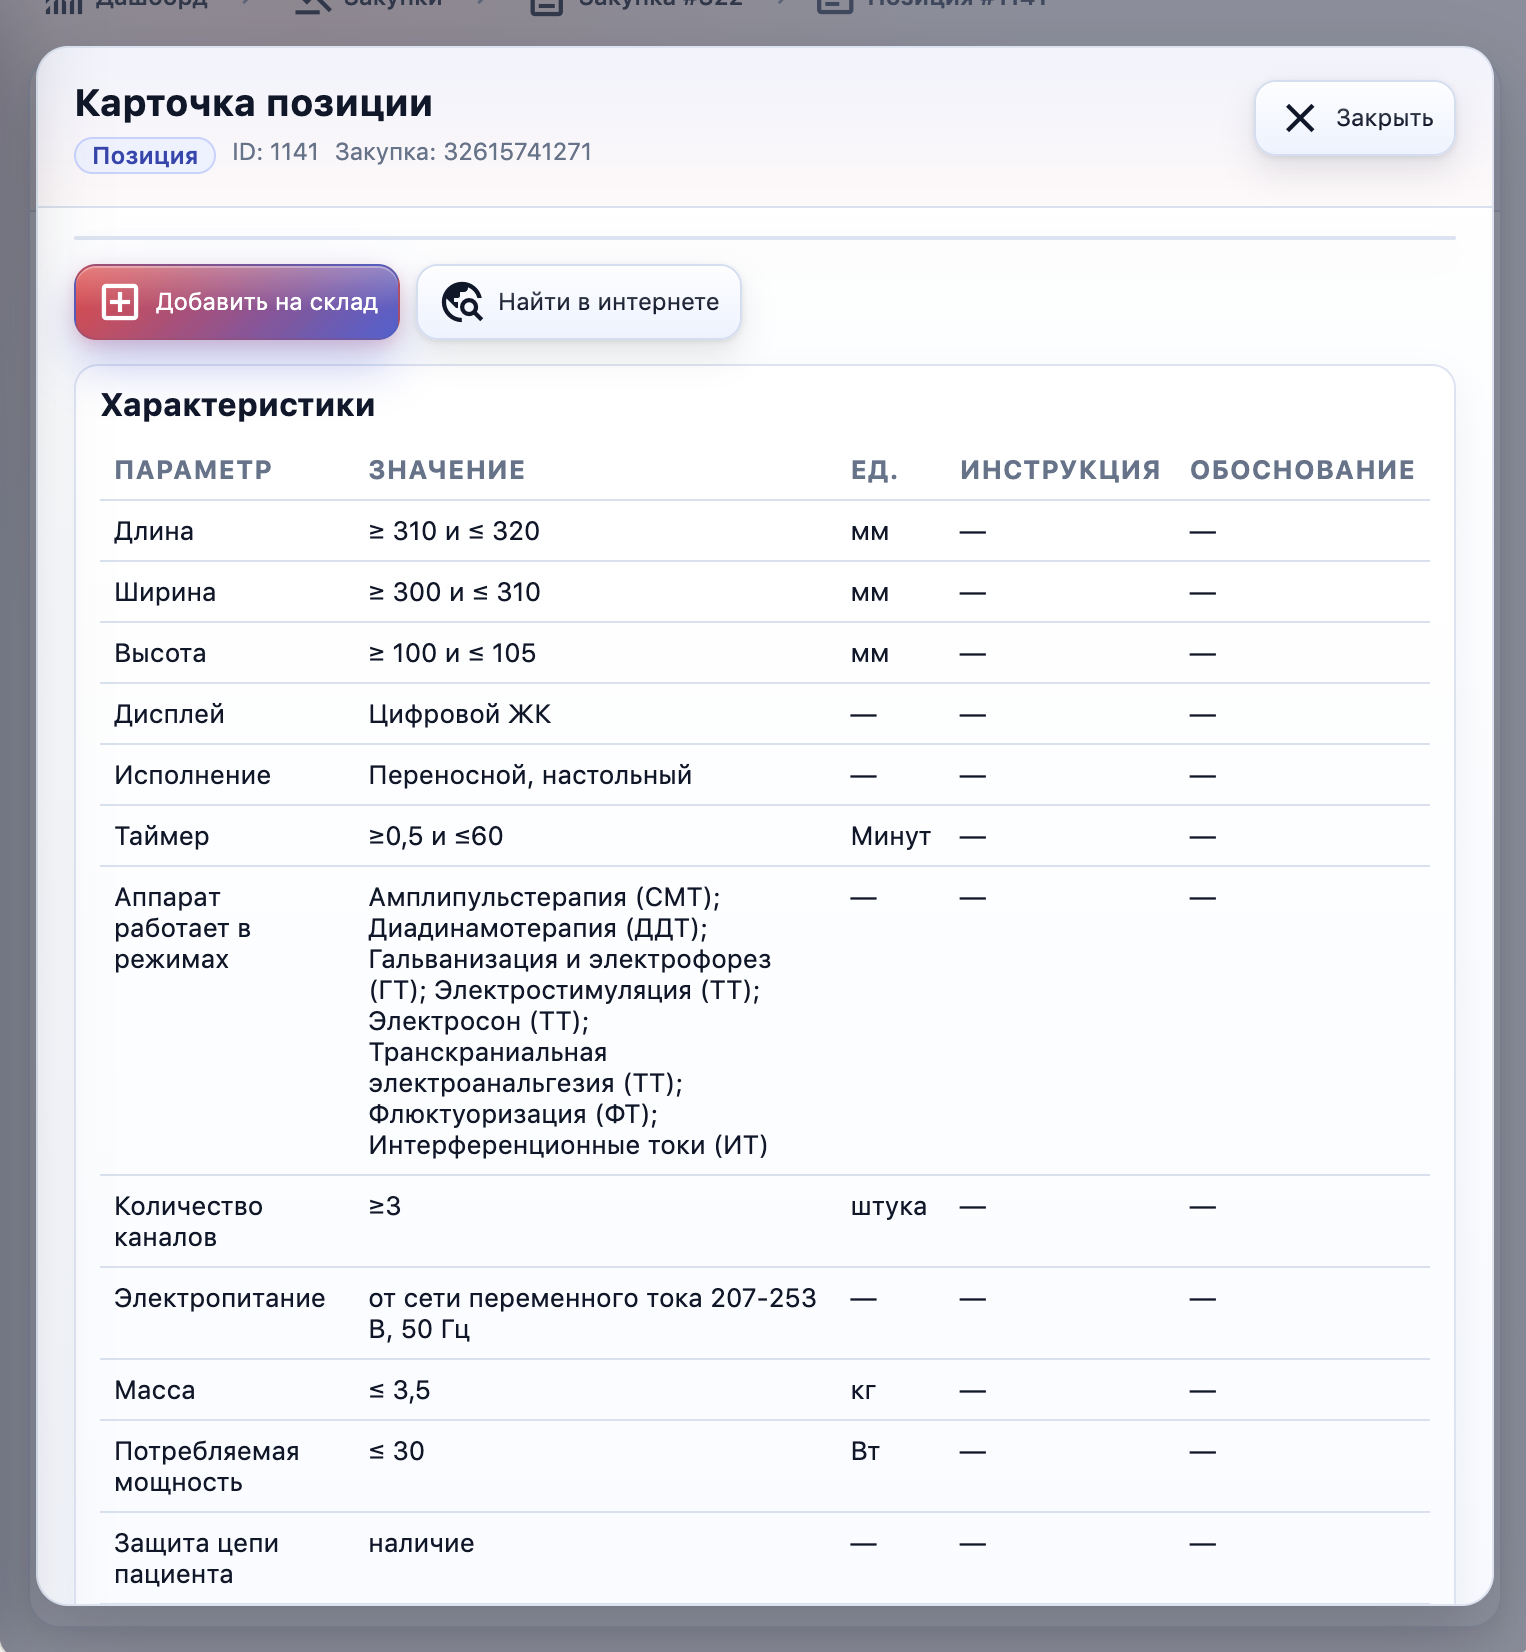Select the 'Исполнение' parameter cell
The width and height of the screenshot is (1526, 1652).
pyautogui.click(x=192, y=775)
